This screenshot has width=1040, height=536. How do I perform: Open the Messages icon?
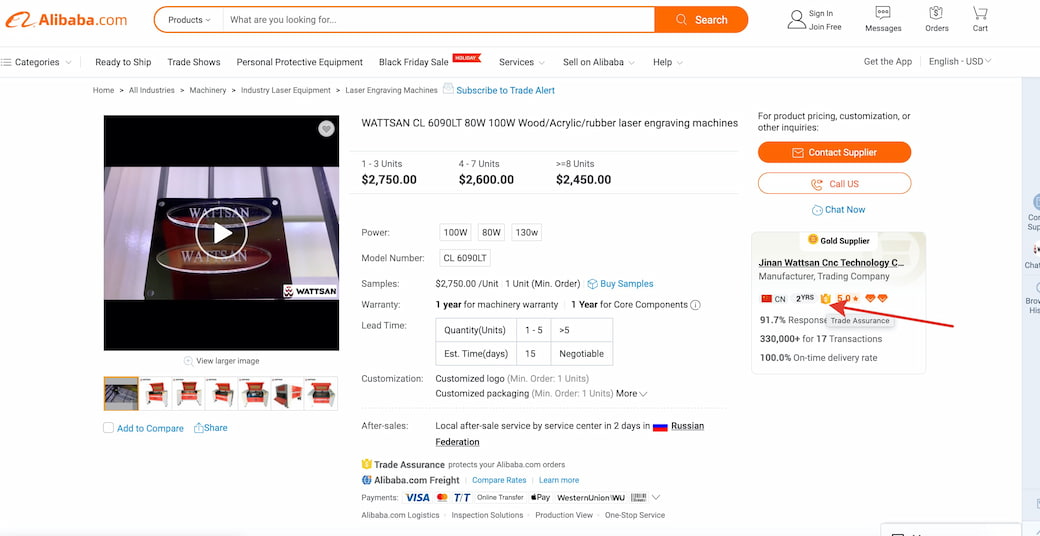click(x=883, y=14)
